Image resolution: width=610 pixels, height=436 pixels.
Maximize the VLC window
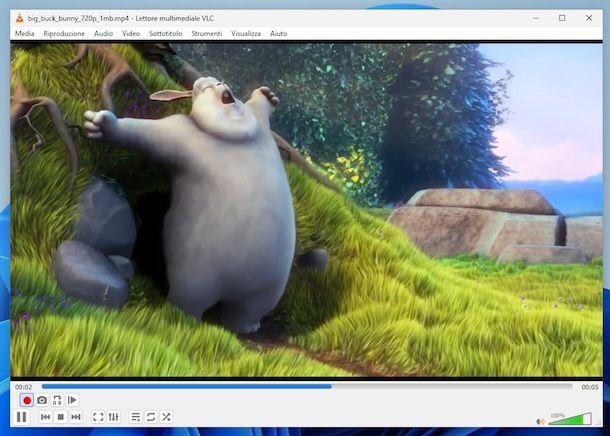click(x=562, y=18)
